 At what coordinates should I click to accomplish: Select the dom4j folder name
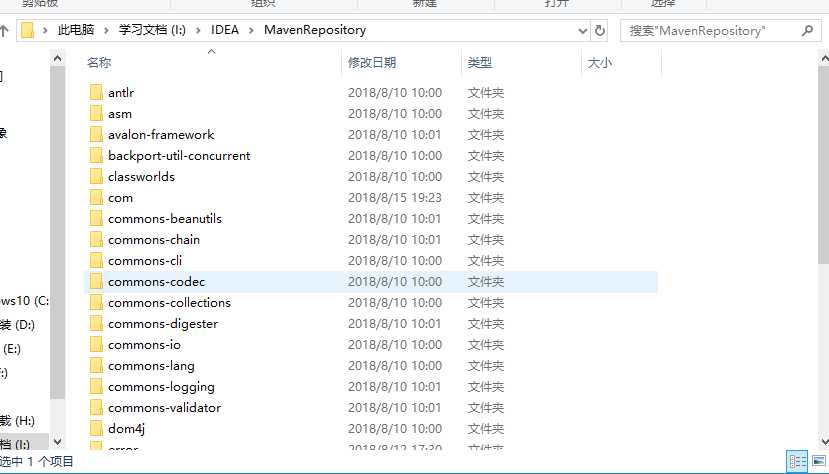point(126,429)
